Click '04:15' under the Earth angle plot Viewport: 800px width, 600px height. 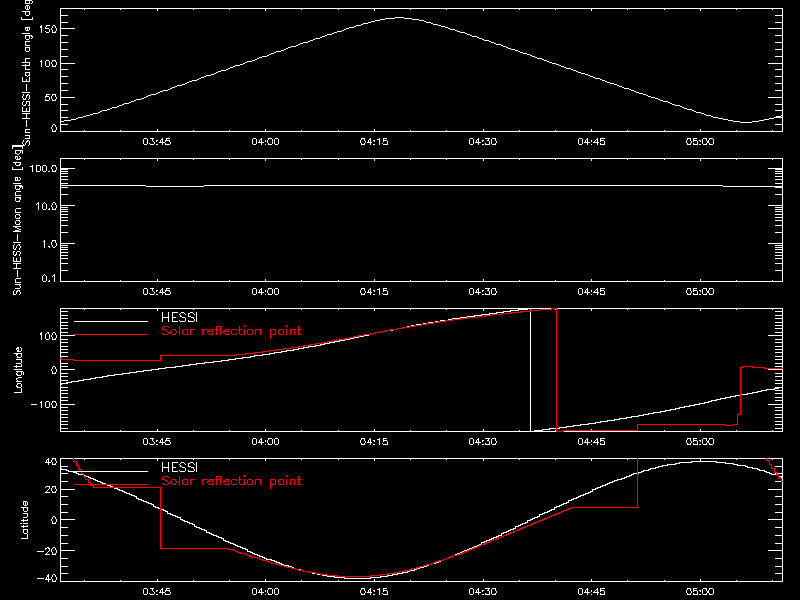click(374, 141)
